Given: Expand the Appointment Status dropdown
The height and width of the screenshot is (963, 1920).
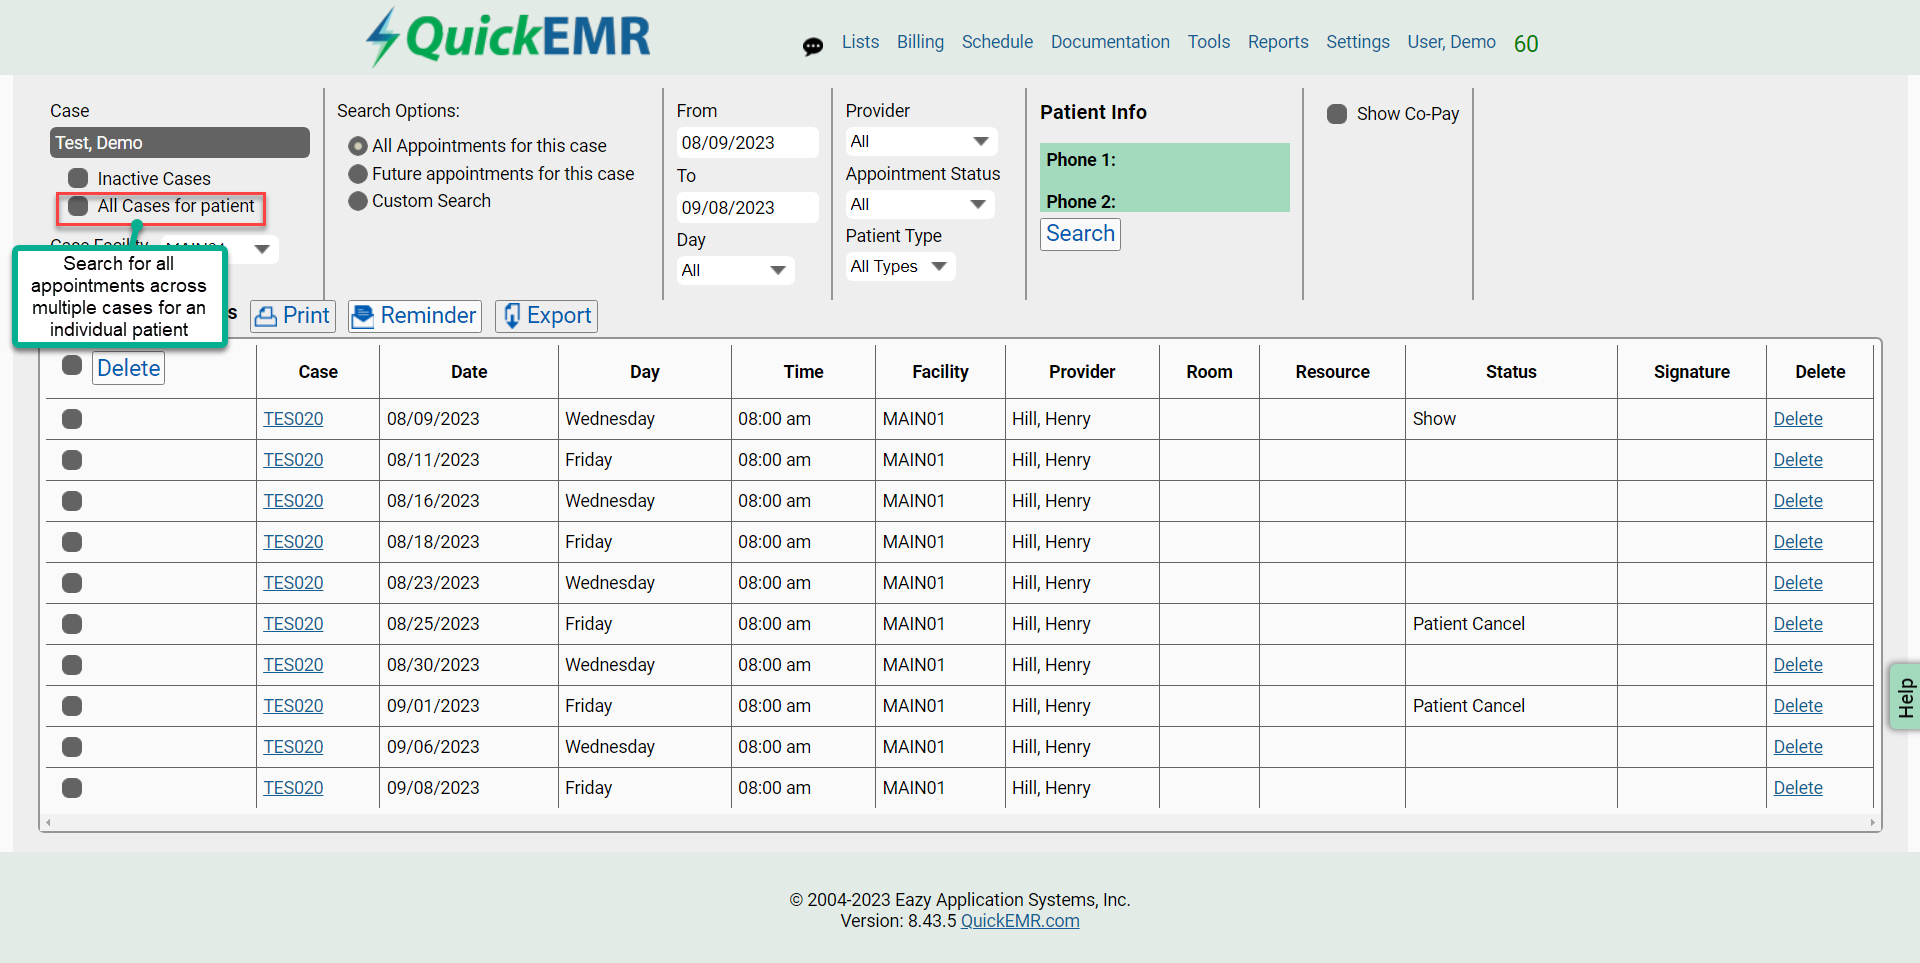Looking at the screenshot, I should tap(919, 205).
